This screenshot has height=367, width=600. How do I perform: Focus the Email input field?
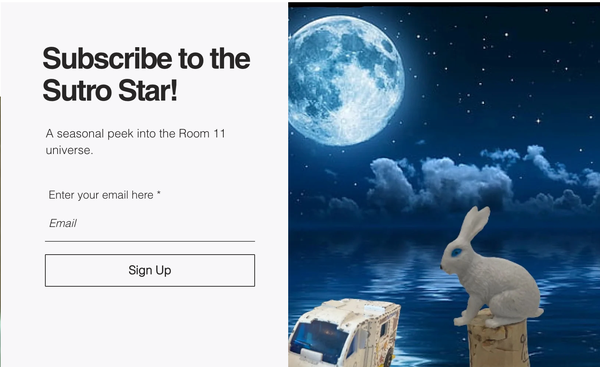pos(150,226)
